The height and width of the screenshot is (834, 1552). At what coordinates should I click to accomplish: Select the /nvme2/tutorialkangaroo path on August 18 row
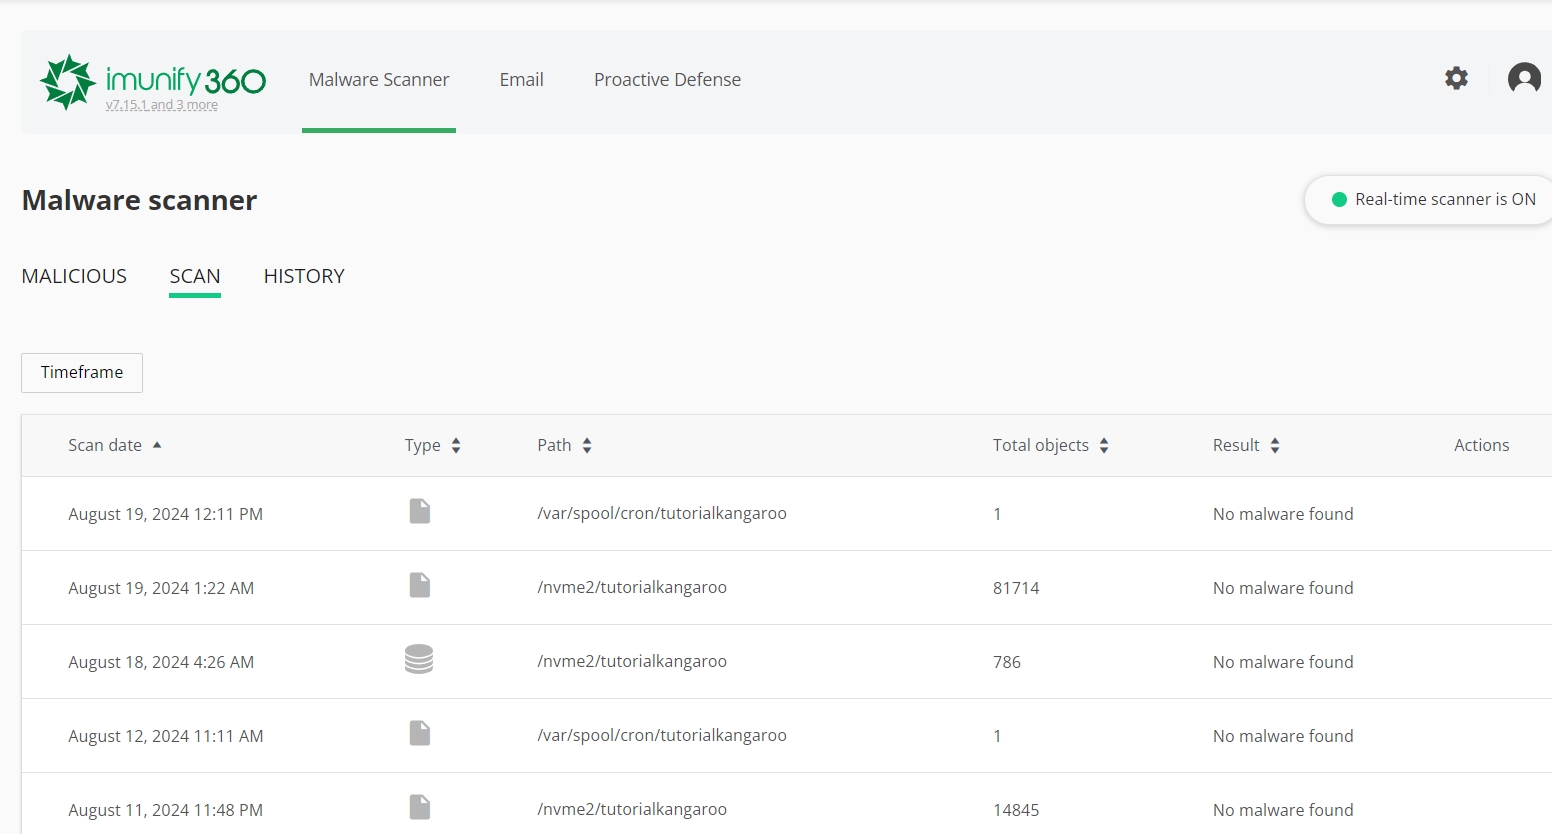(633, 661)
